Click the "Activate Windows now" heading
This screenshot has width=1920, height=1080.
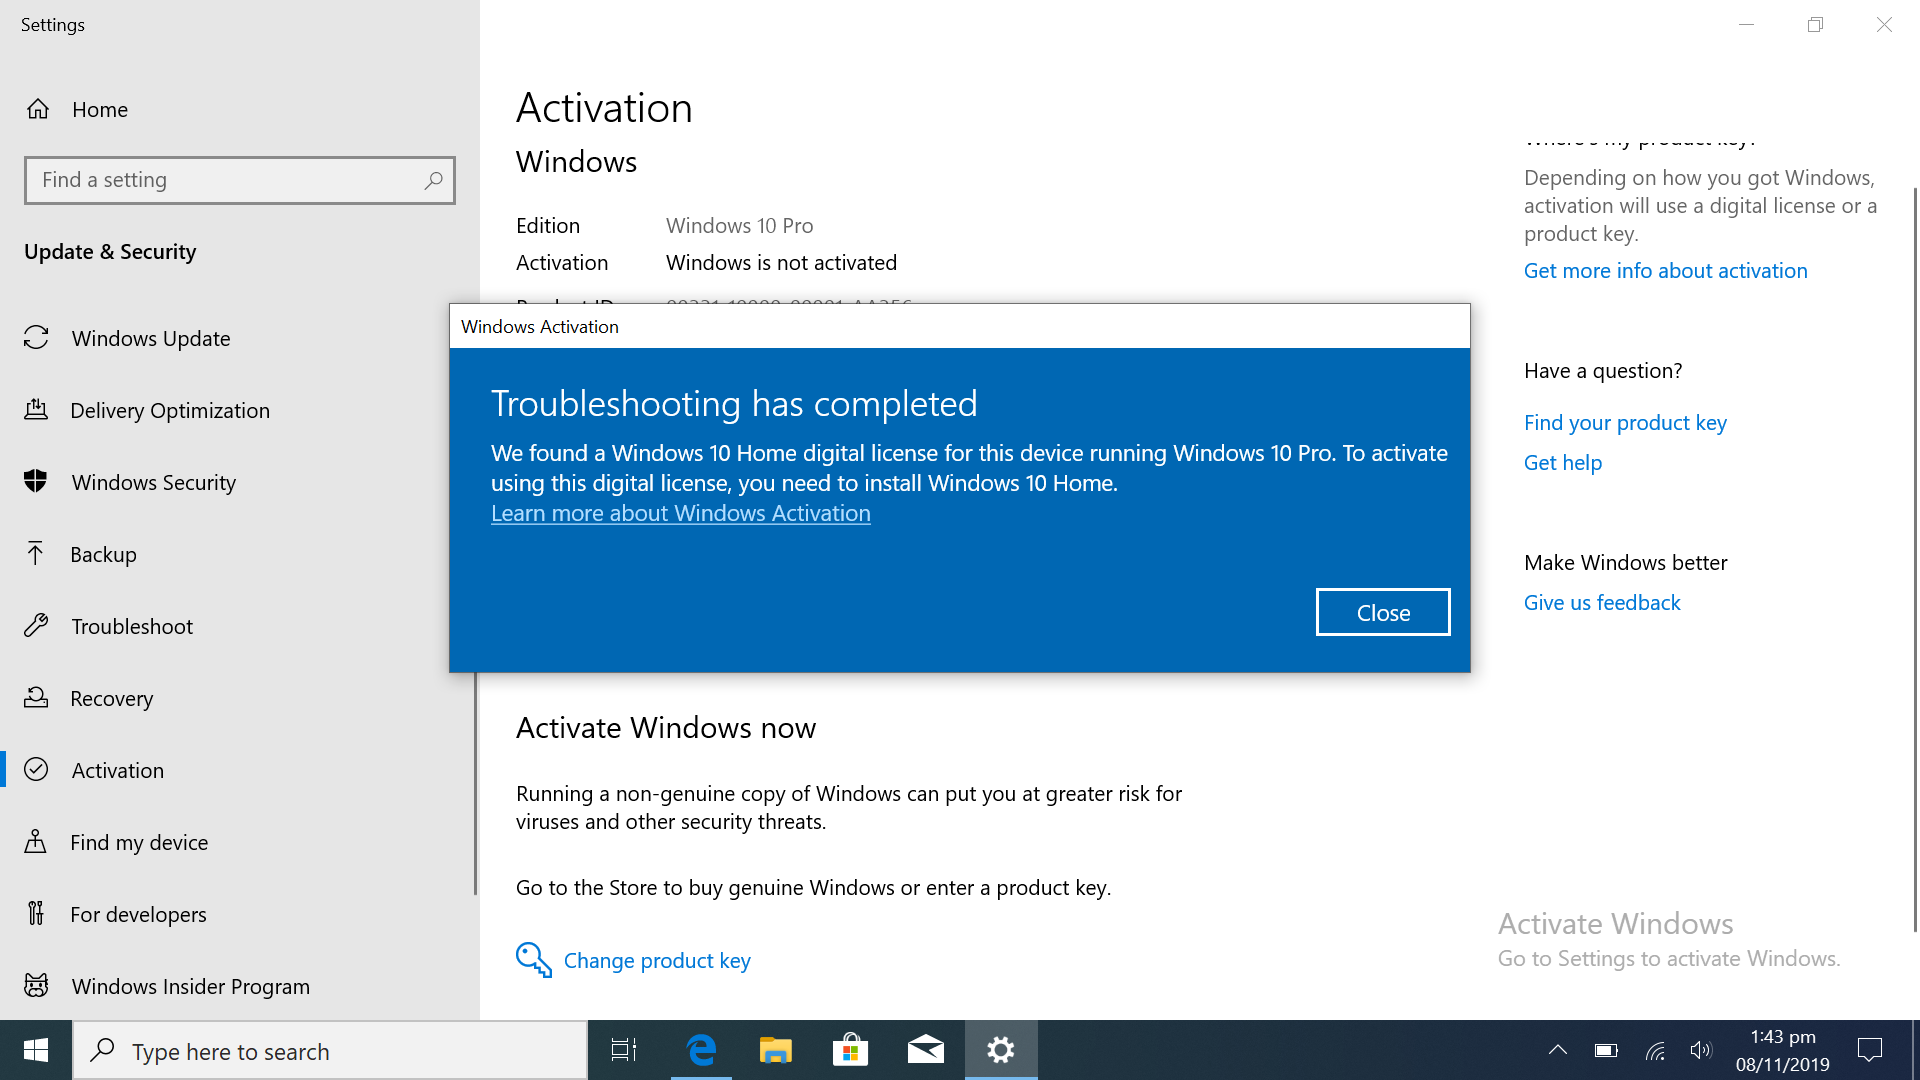point(666,727)
